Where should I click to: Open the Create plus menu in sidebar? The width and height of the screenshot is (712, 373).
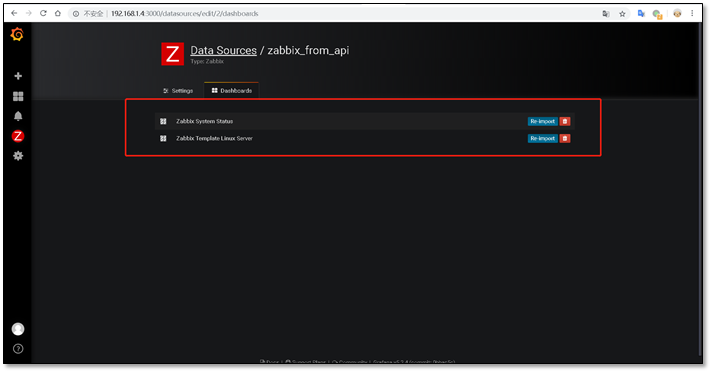click(x=18, y=76)
